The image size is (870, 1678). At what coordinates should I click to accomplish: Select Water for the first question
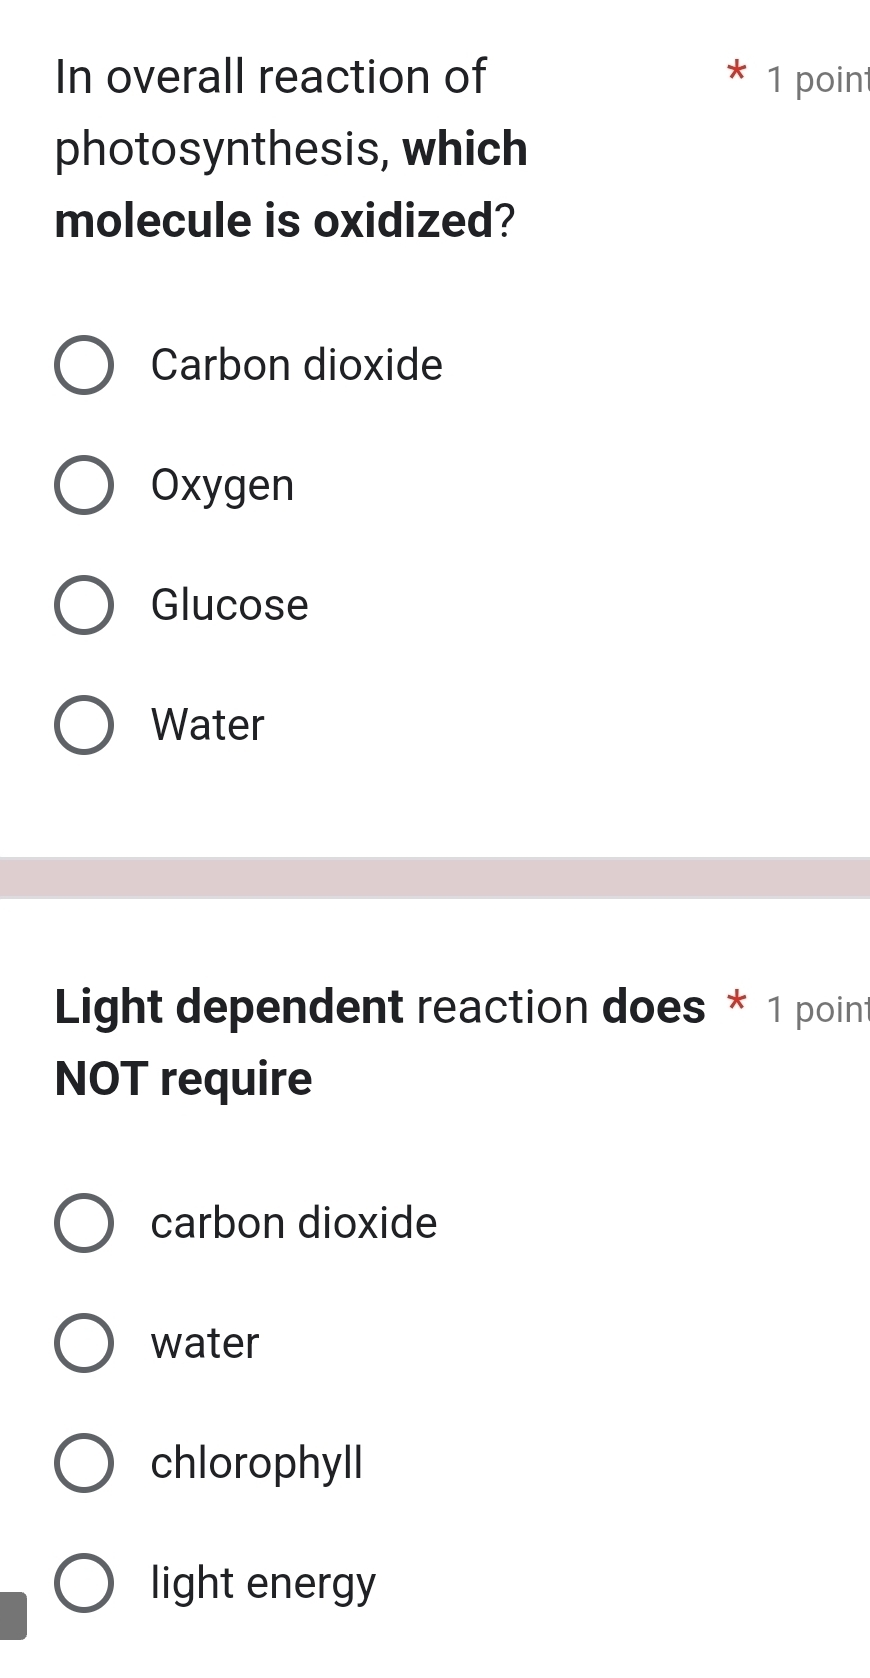[84, 725]
